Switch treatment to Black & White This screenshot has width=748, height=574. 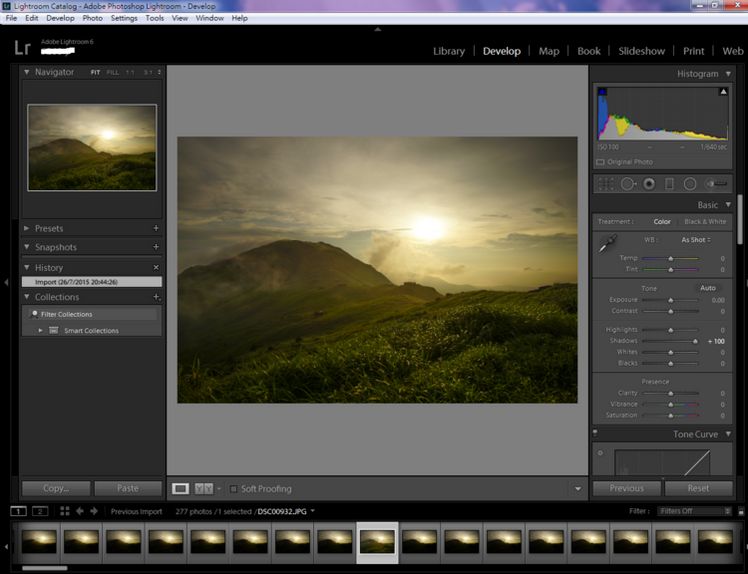click(705, 222)
